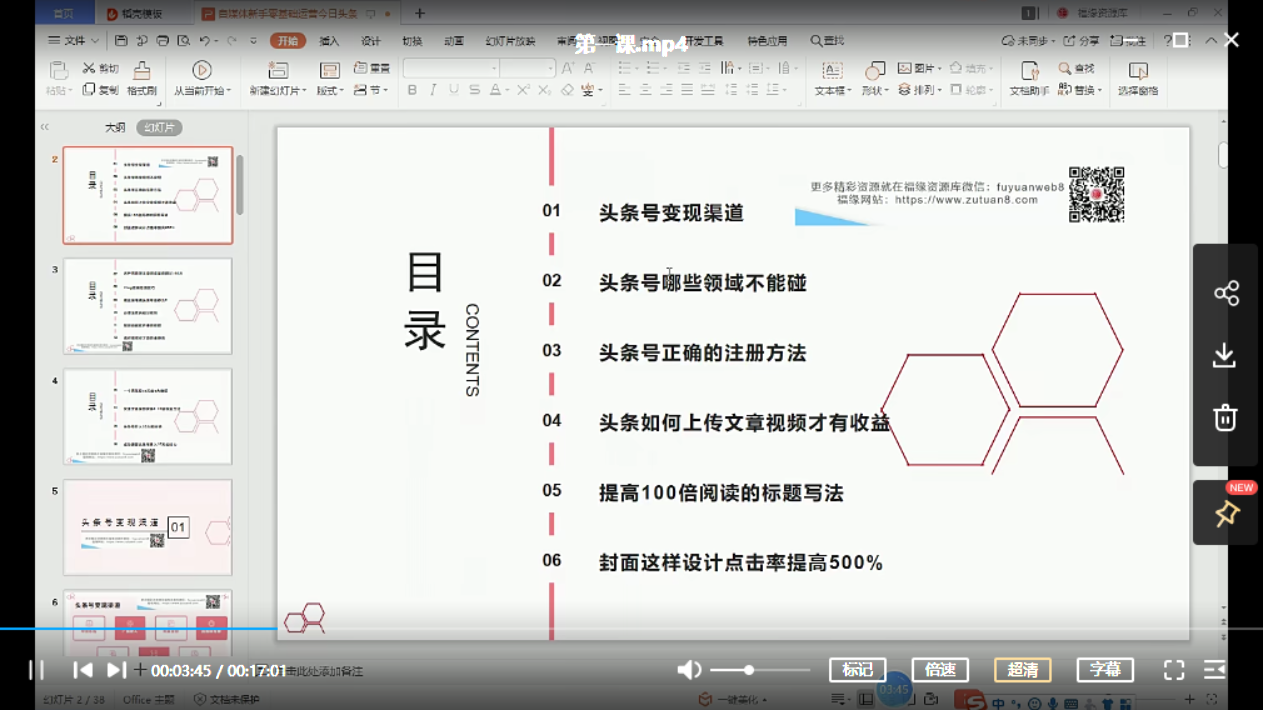Toggle subscript formatting

[544, 90]
